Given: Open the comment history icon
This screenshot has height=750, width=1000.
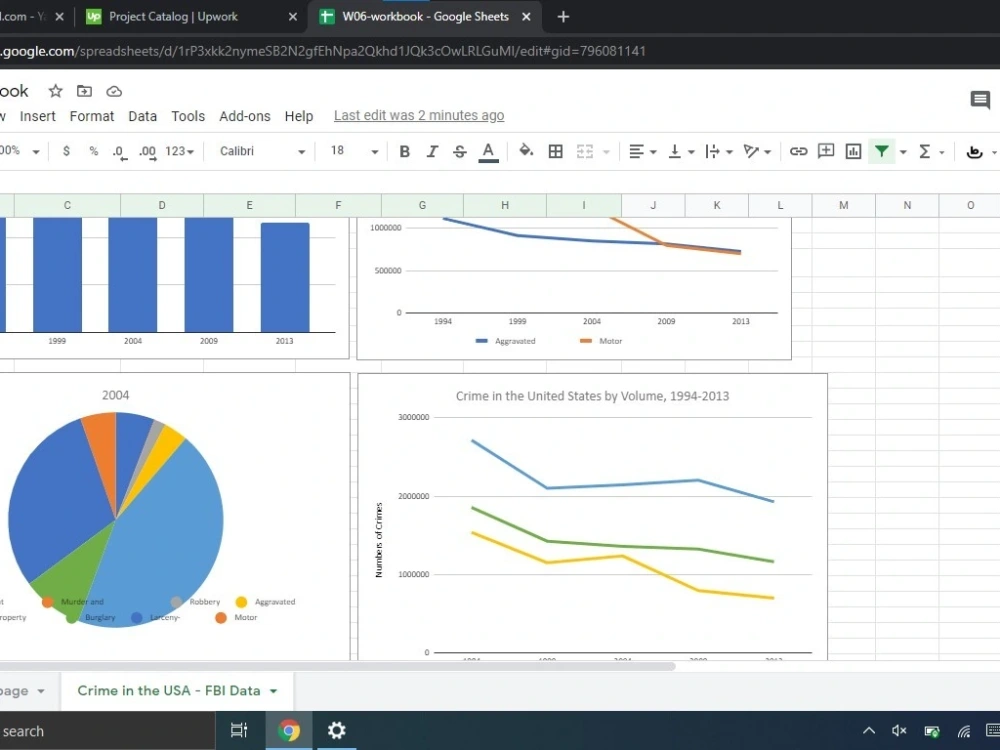Looking at the screenshot, I should (980, 99).
